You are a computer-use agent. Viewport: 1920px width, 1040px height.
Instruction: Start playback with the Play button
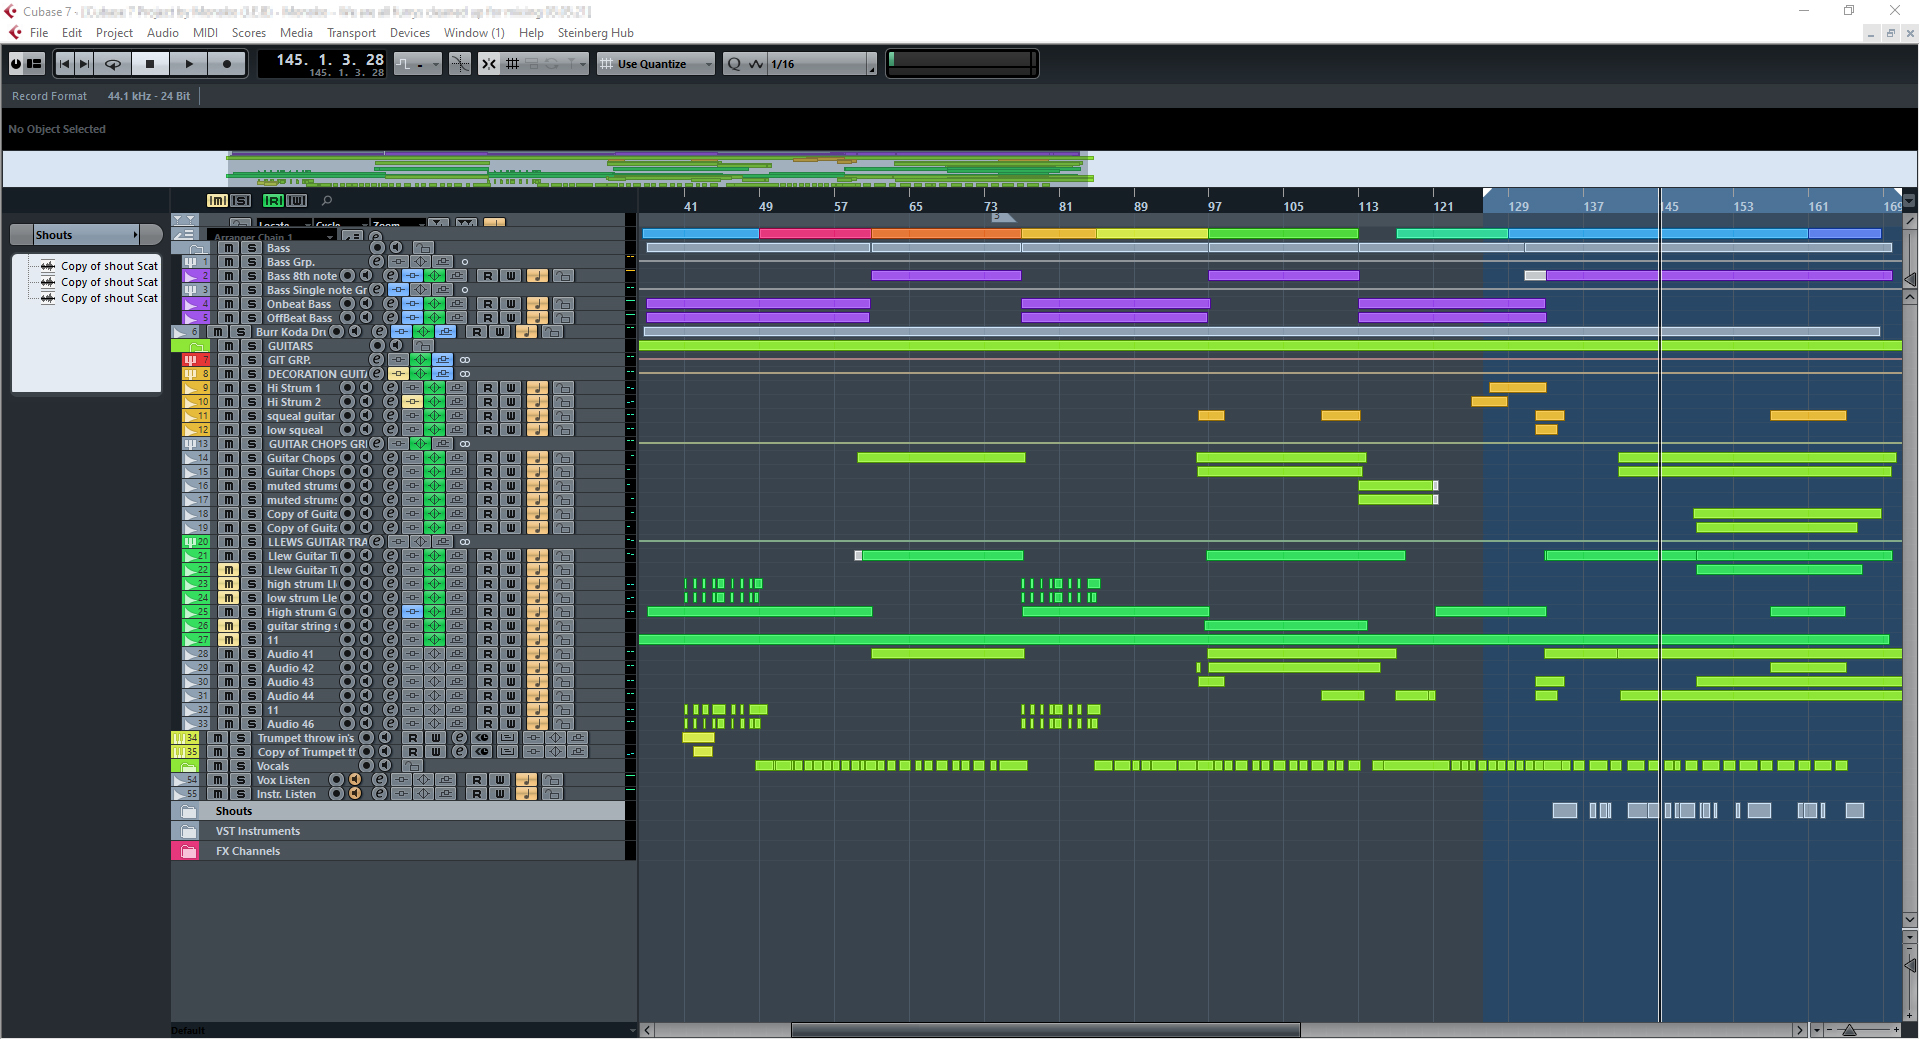(188, 64)
